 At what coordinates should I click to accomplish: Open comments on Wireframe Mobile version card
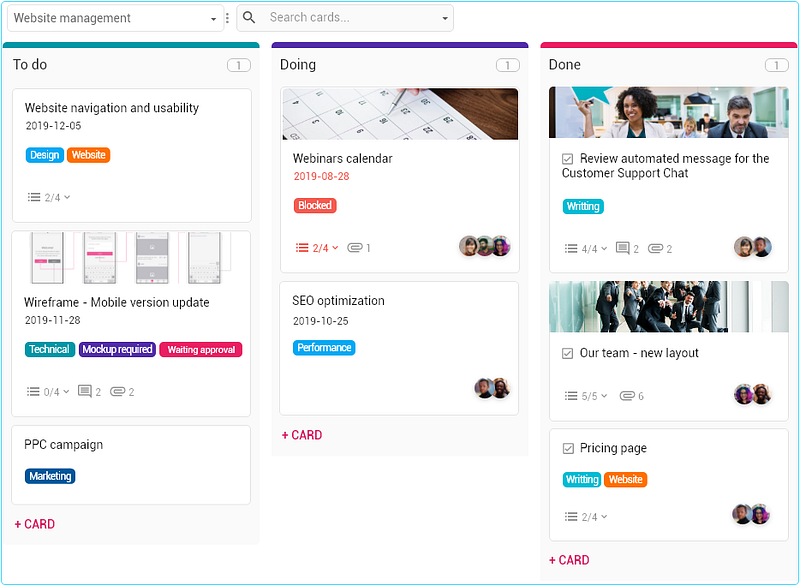[89, 392]
